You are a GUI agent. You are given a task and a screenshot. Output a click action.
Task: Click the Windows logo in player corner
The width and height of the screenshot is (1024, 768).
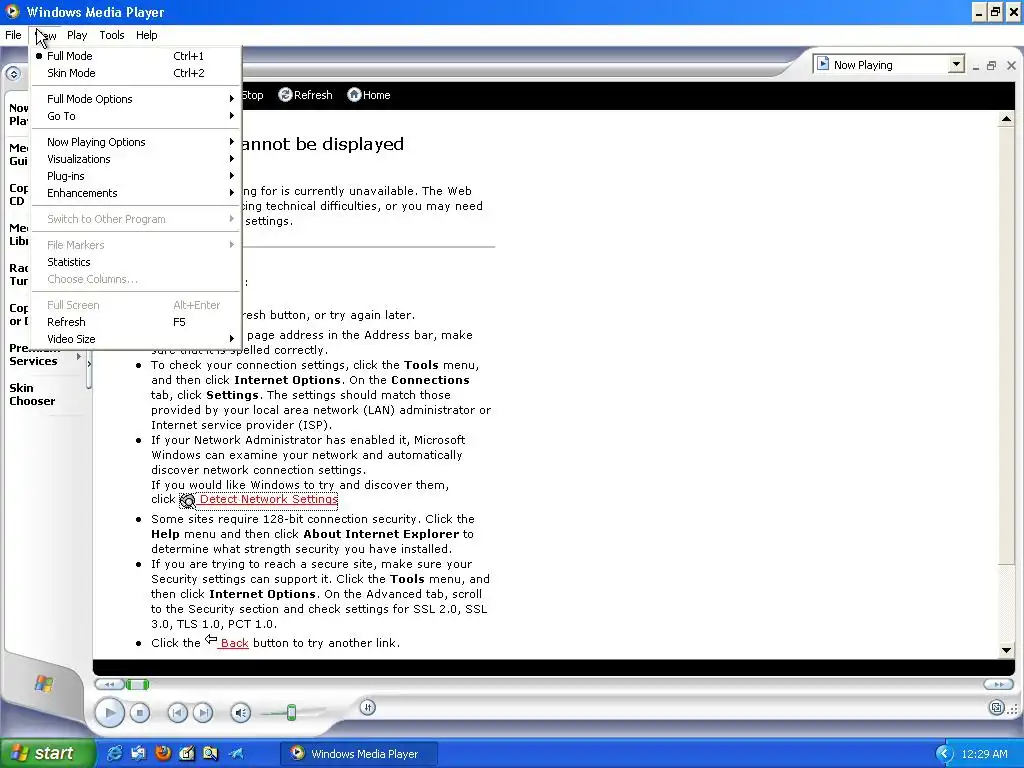(x=44, y=684)
